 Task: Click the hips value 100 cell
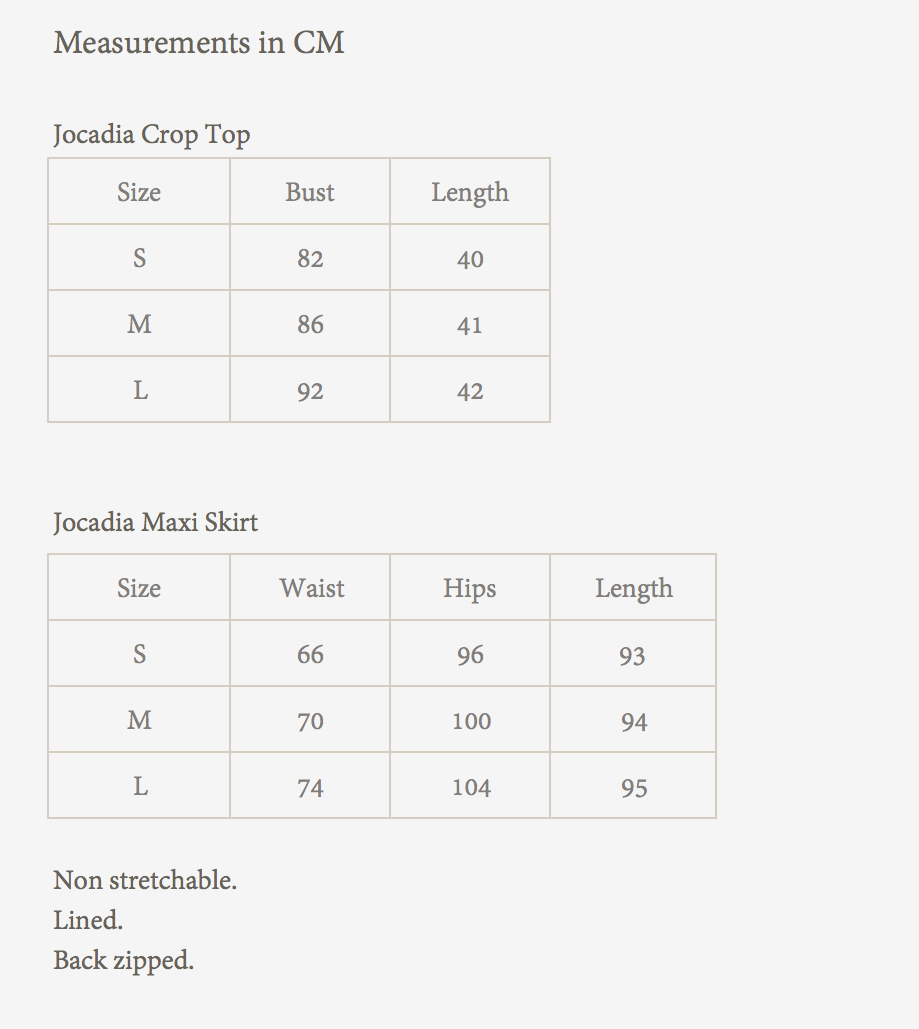coord(471,720)
